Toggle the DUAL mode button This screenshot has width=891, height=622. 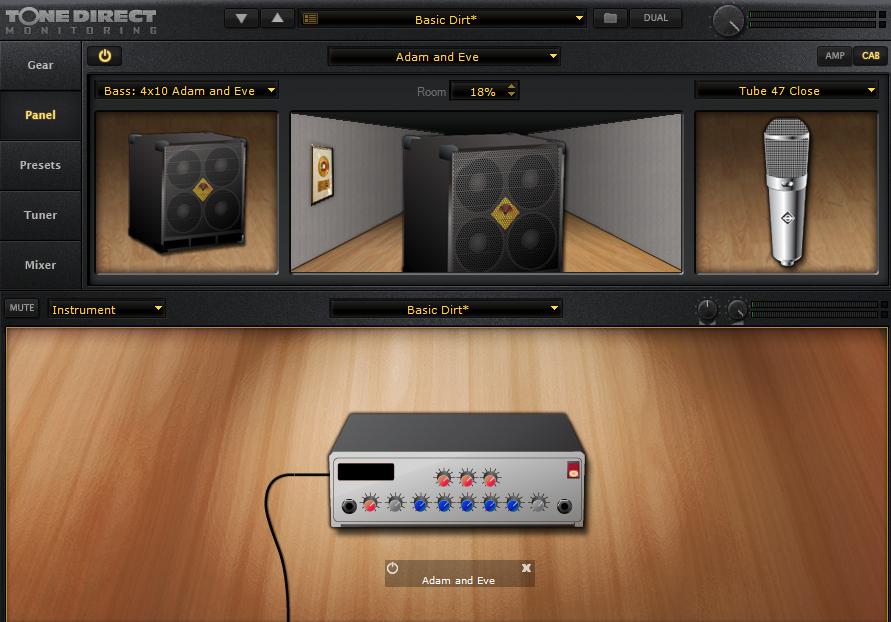[x=656, y=18]
